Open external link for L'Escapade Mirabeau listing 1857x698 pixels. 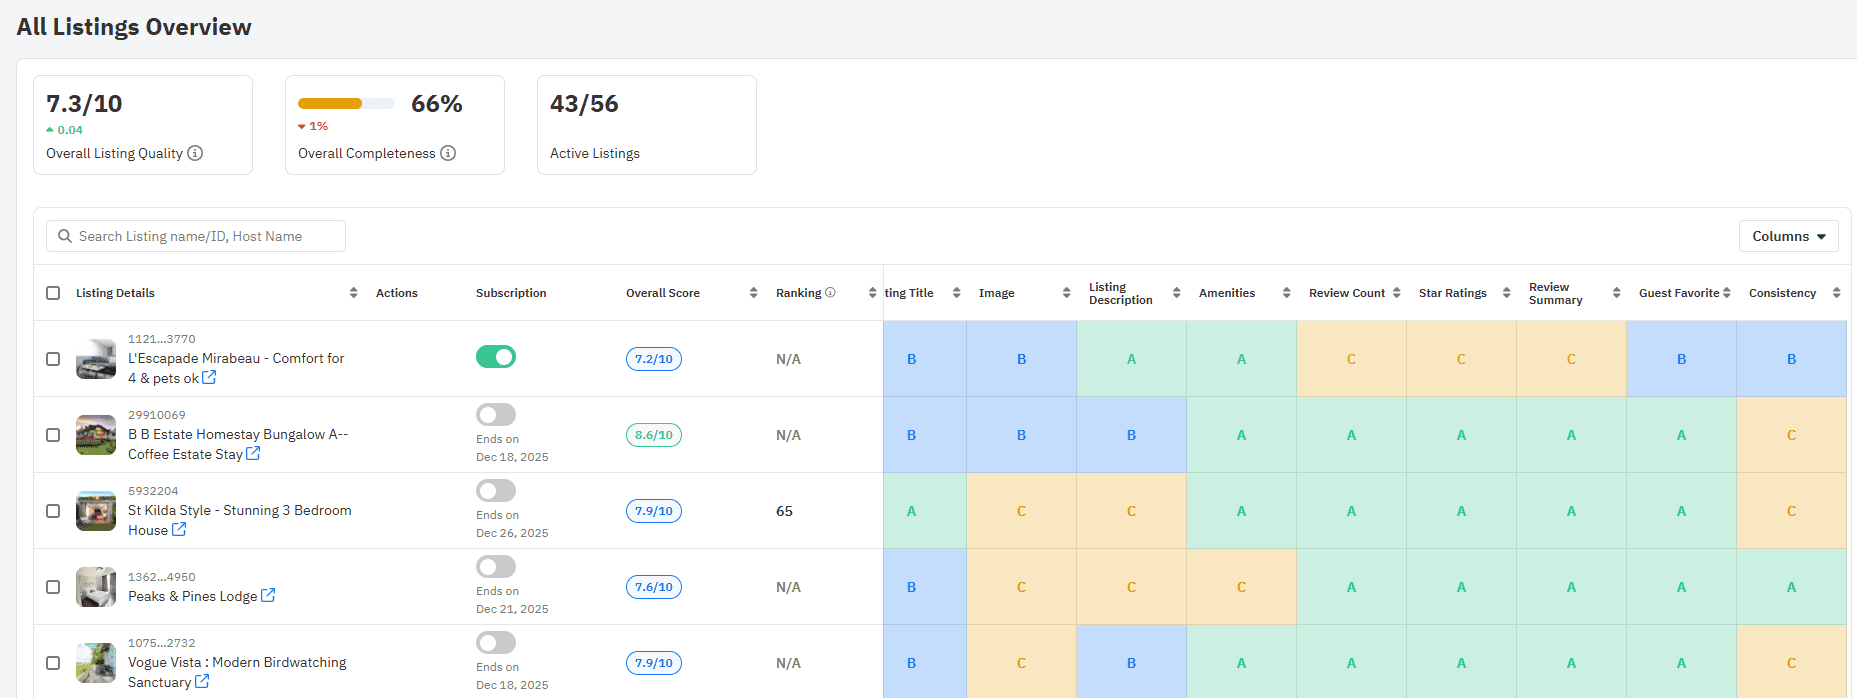tap(209, 378)
